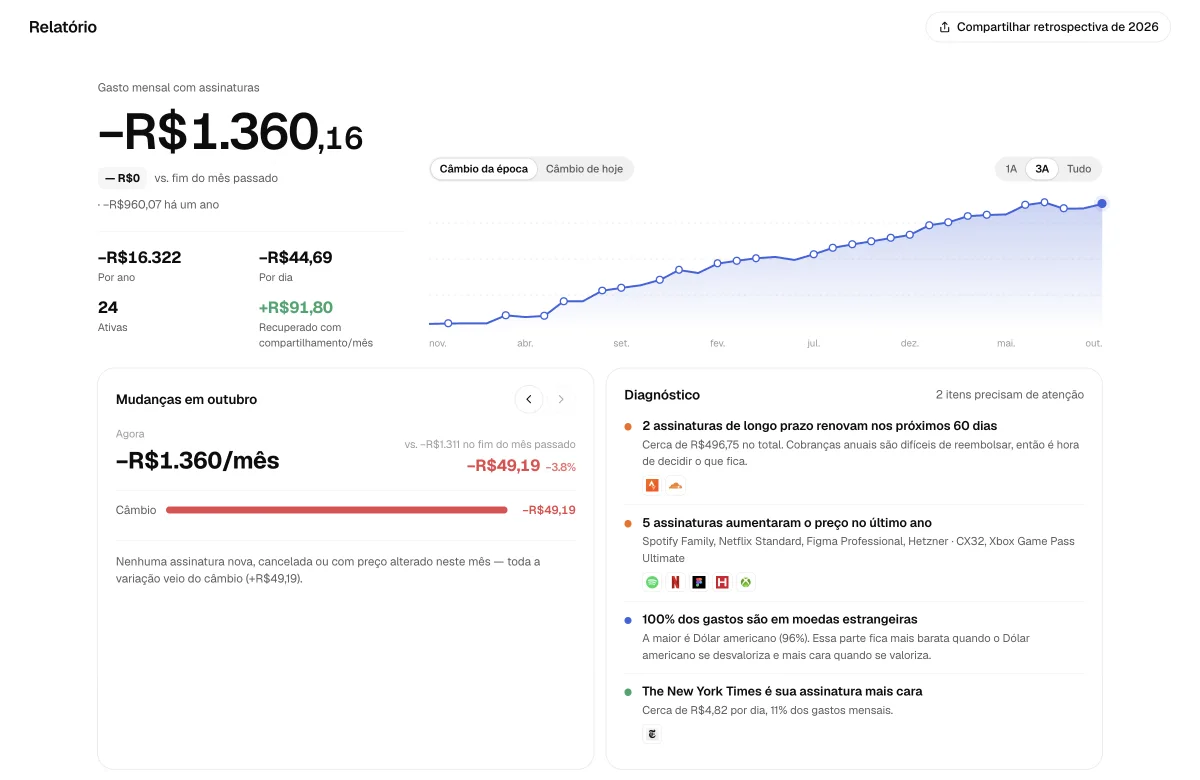Open '5 assinaturas aumentaram o preço' item

click(854, 553)
